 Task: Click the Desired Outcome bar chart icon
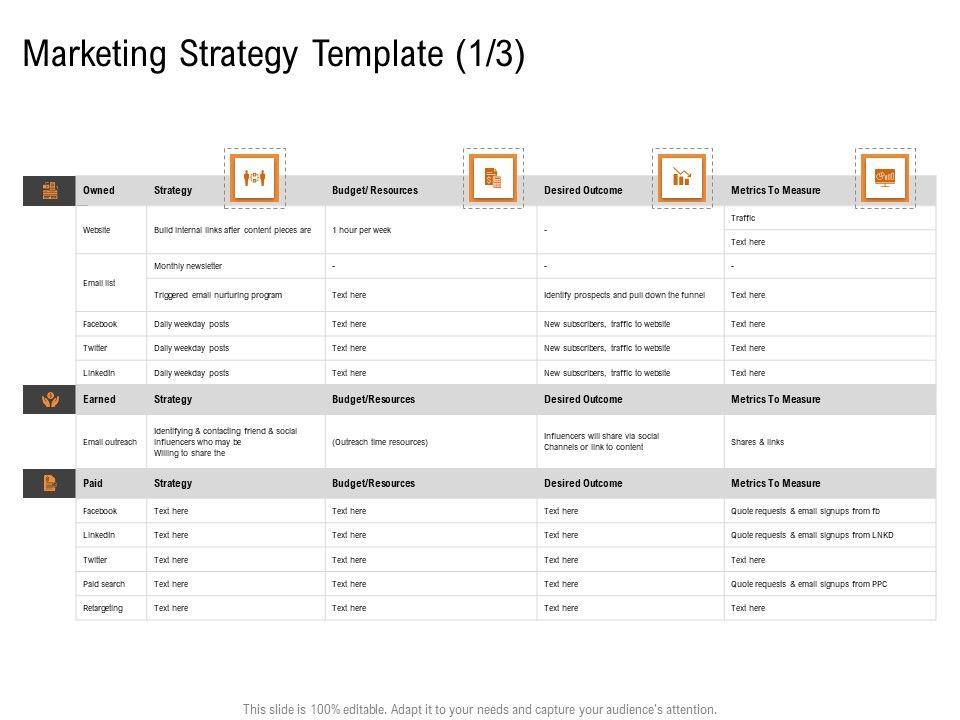[x=682, y=178]
